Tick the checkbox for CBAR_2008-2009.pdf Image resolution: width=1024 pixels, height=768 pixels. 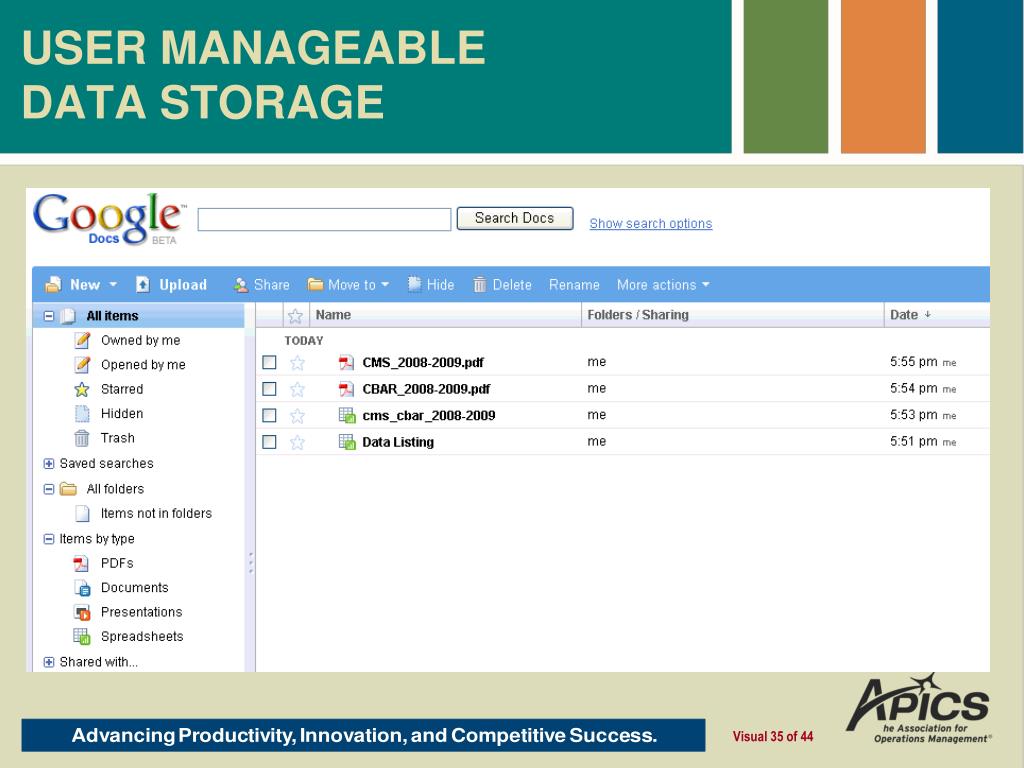point(269,389)
